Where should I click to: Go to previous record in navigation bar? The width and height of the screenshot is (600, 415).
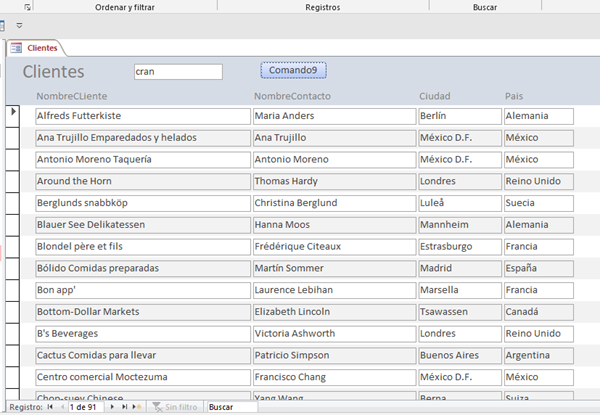point(60,407)
